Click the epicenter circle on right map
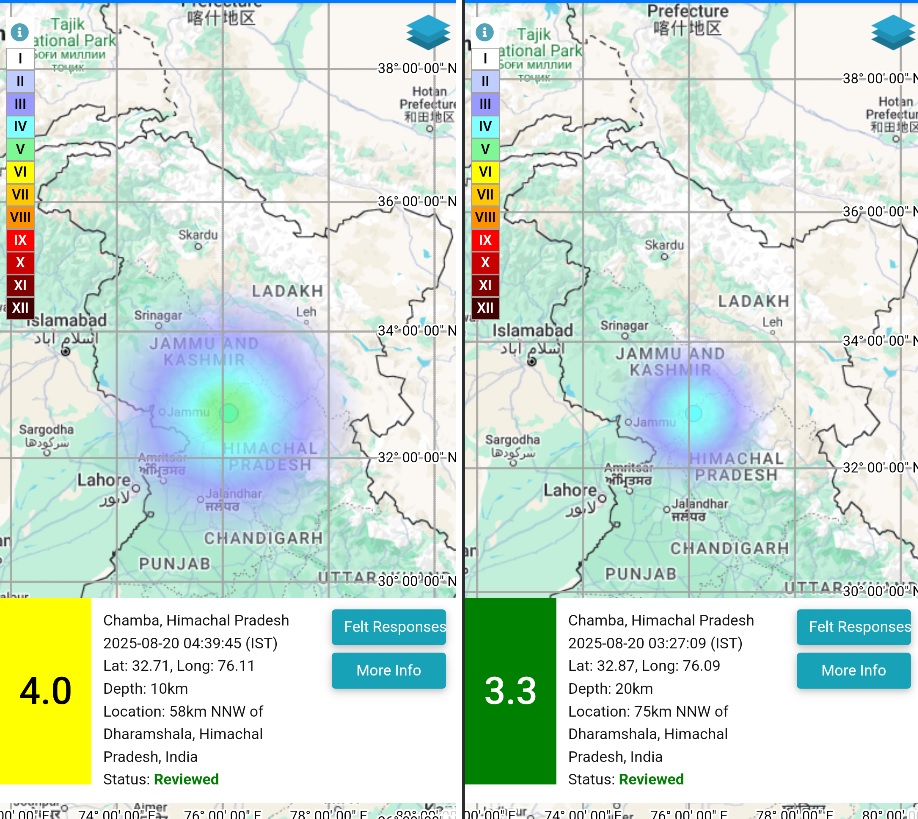Viewport: 918px width, 819px height. (693, 412)
